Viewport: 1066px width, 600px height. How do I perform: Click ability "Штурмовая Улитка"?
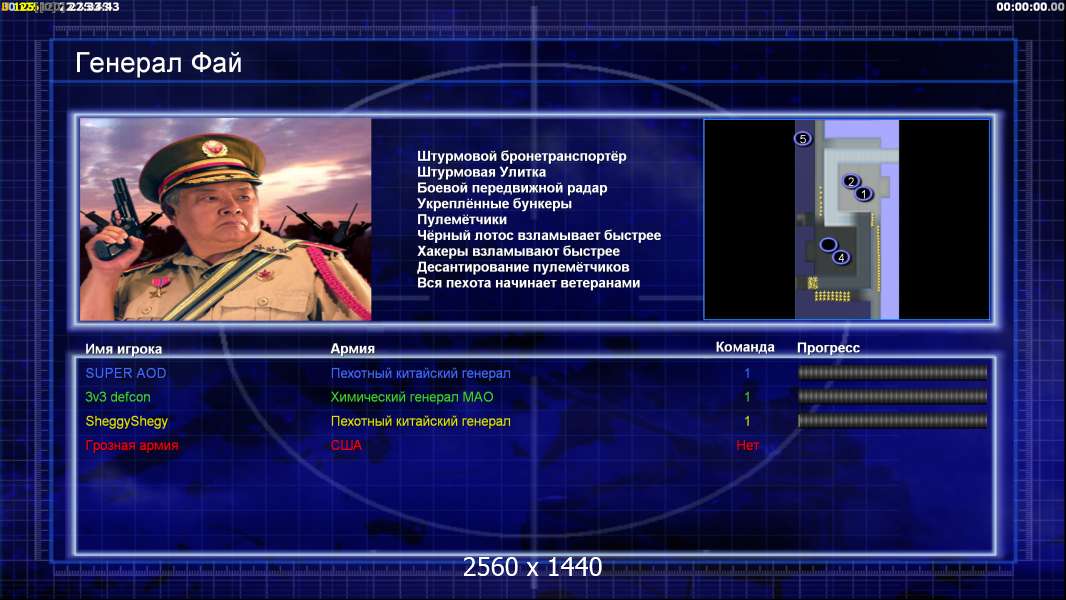(x=481, y=172)
